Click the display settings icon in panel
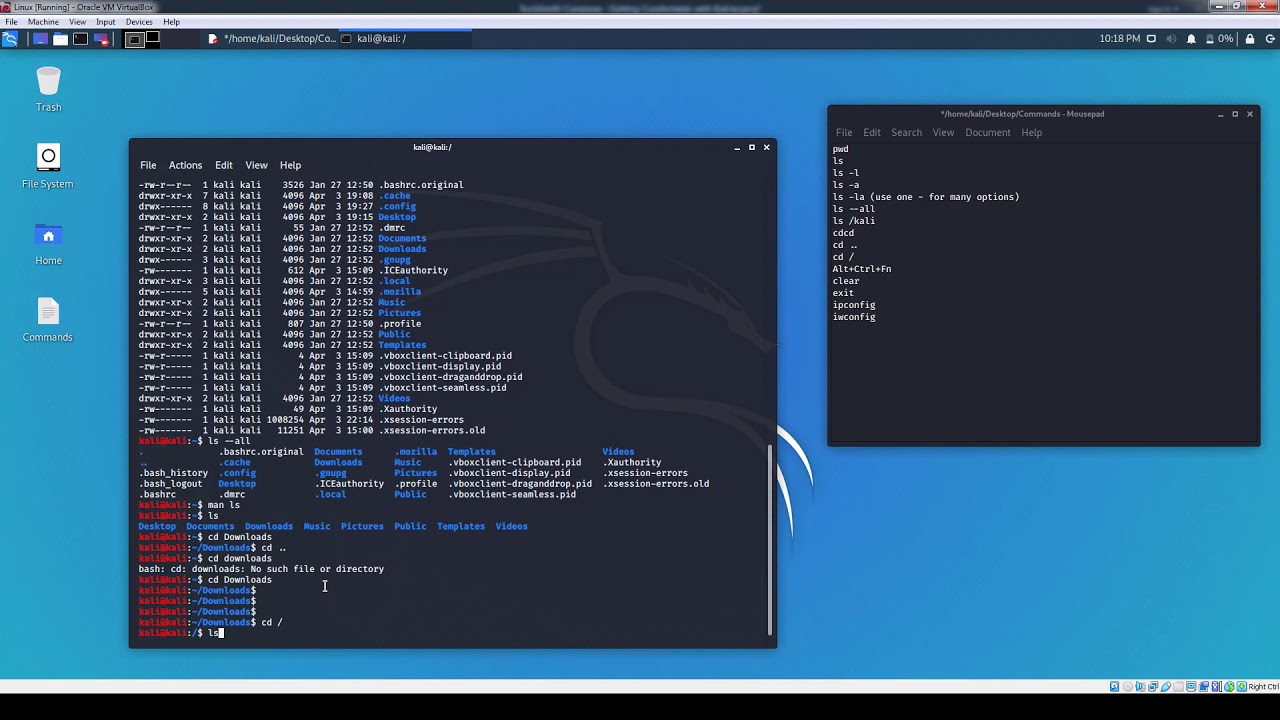The image size is (1280, 720). [1151, 39]
